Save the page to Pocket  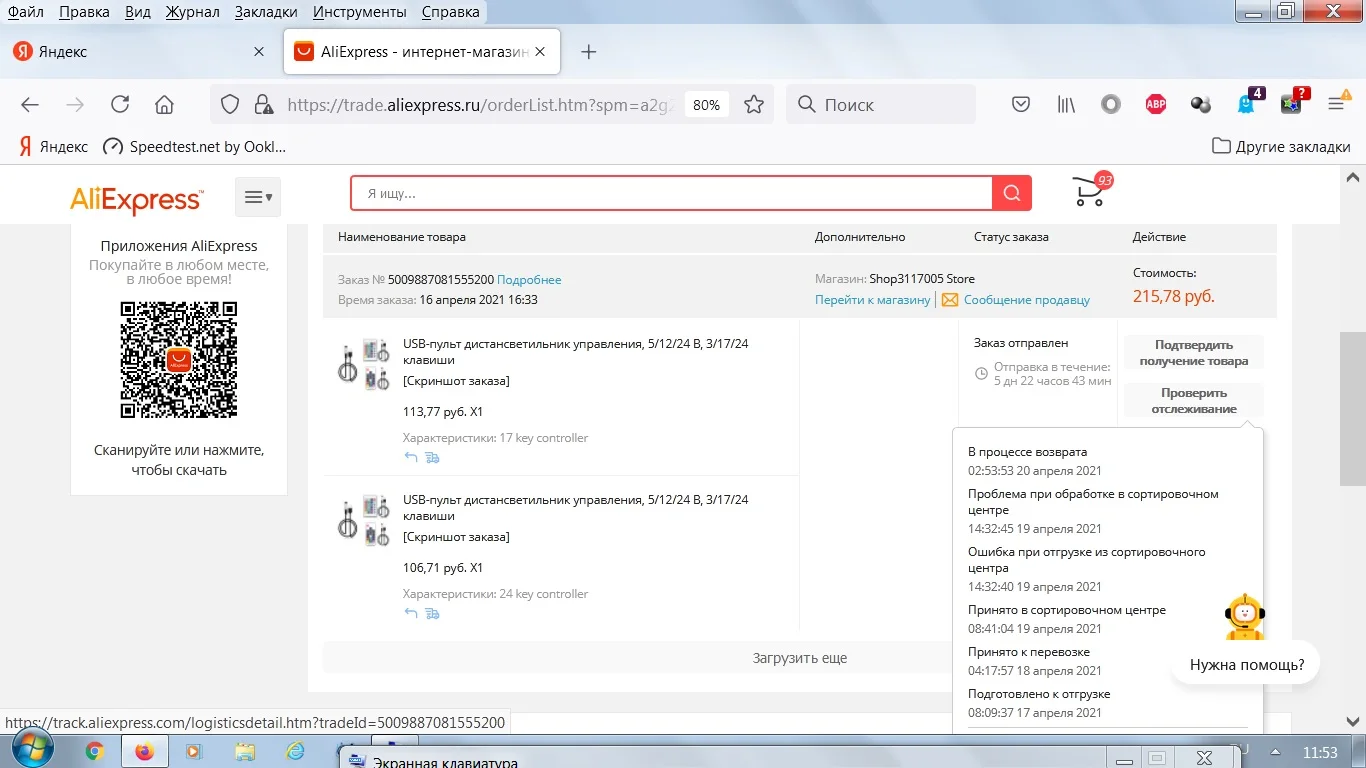pyautogui.click(x=1021, y=104)
